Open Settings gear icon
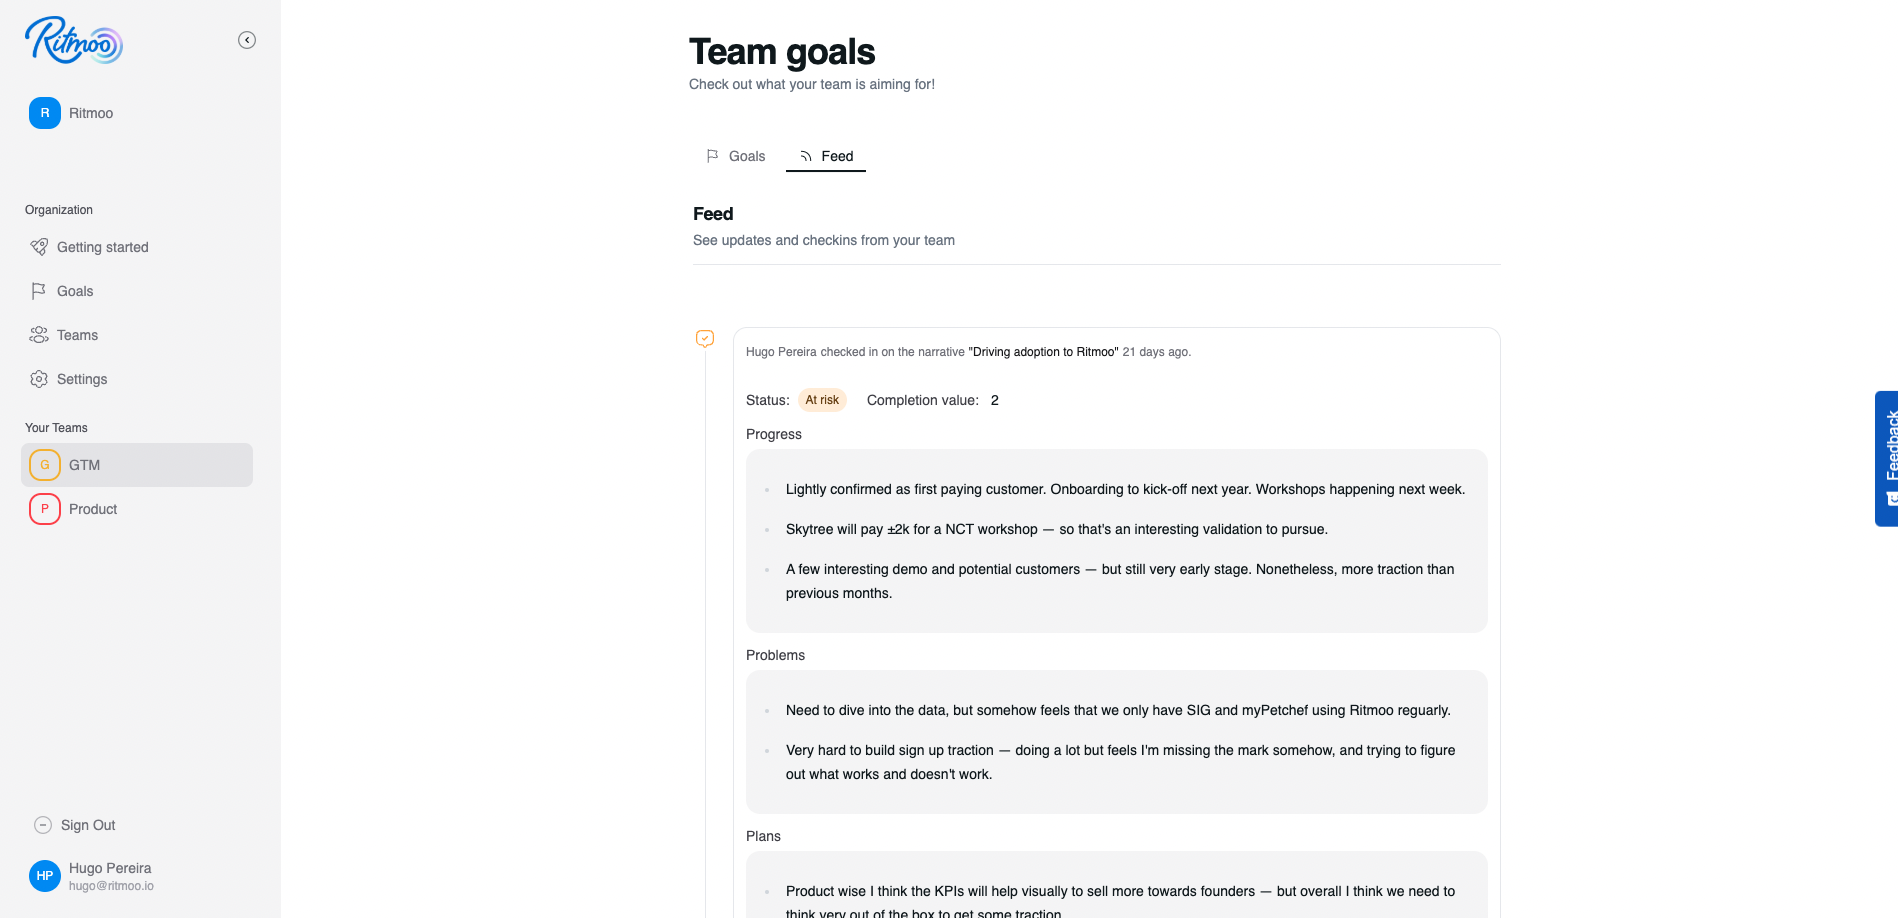 (x=39, y=379)
